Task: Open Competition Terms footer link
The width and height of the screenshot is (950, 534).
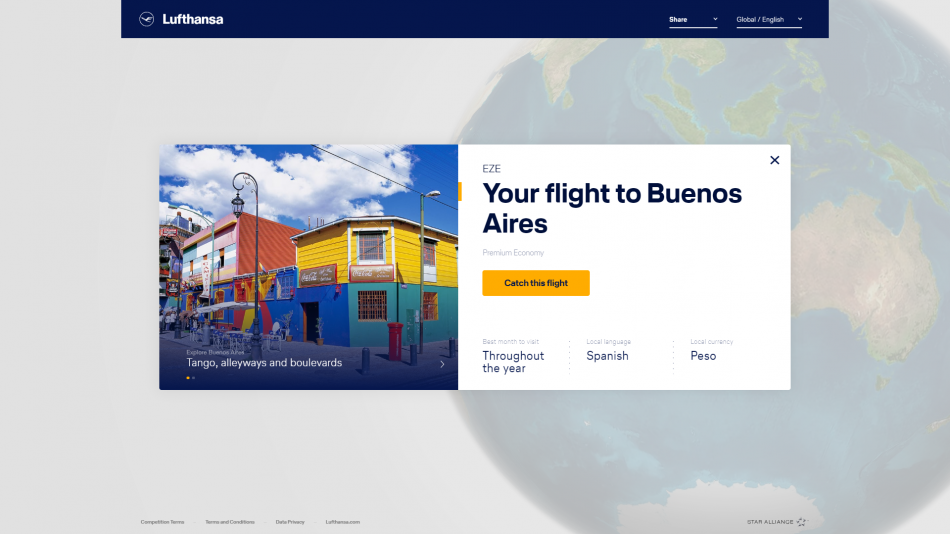Action: pos(162,522)
